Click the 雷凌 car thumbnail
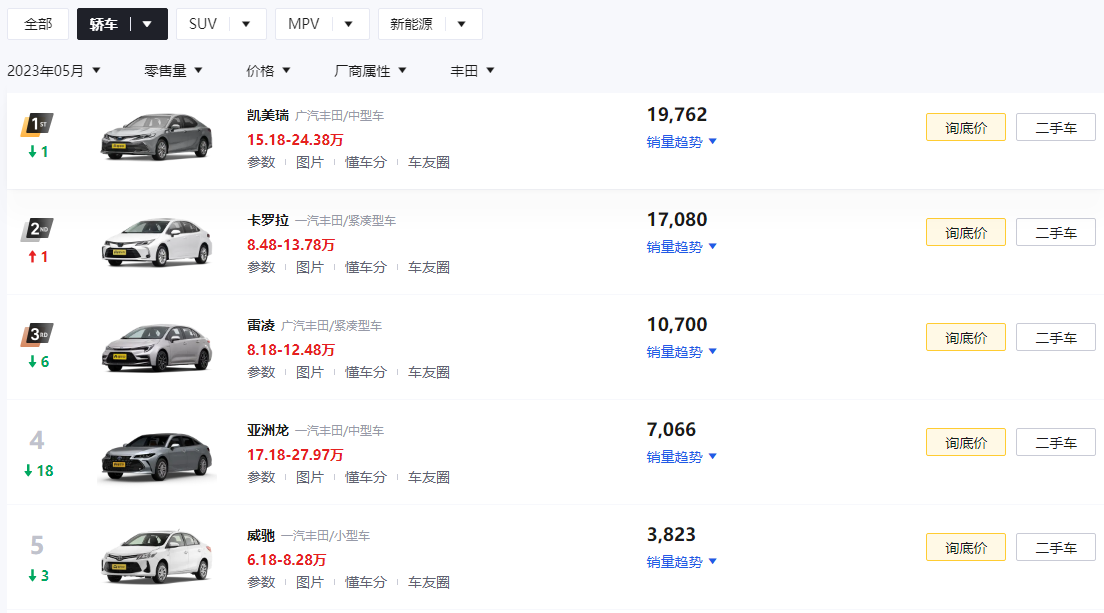Image resolution: width=1104 pixels, height=613 pixels. coord(156,347)
